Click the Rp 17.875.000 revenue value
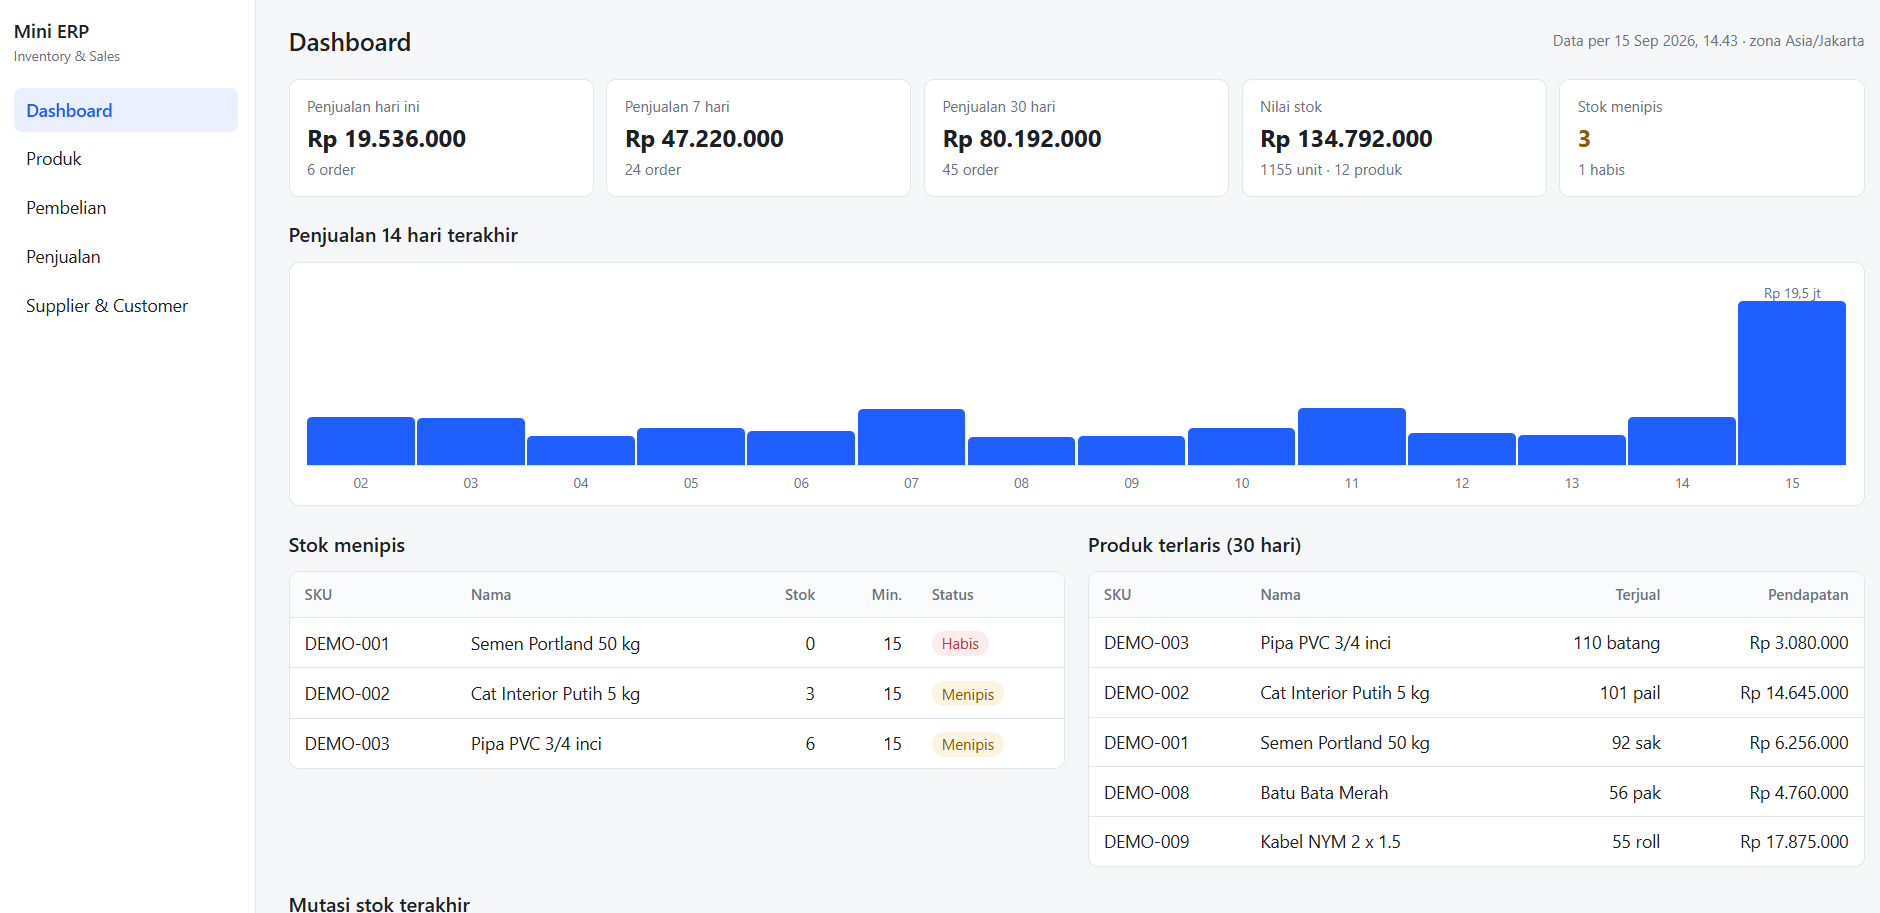The width and height of the screenshot is (1880, 913). (x=1794, y=842)
